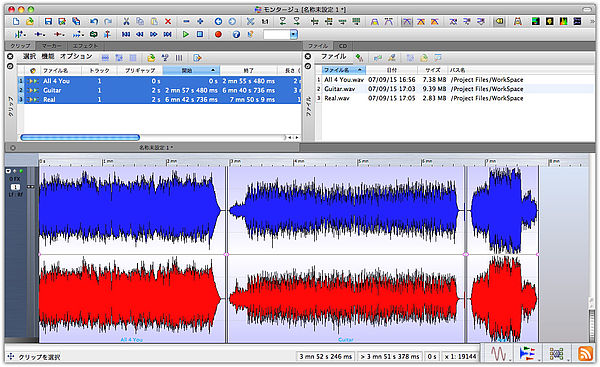This screenshot has width=600, height=367.
Task: Select All 4 You.wav in file list
Action: [x=455, y=80]
